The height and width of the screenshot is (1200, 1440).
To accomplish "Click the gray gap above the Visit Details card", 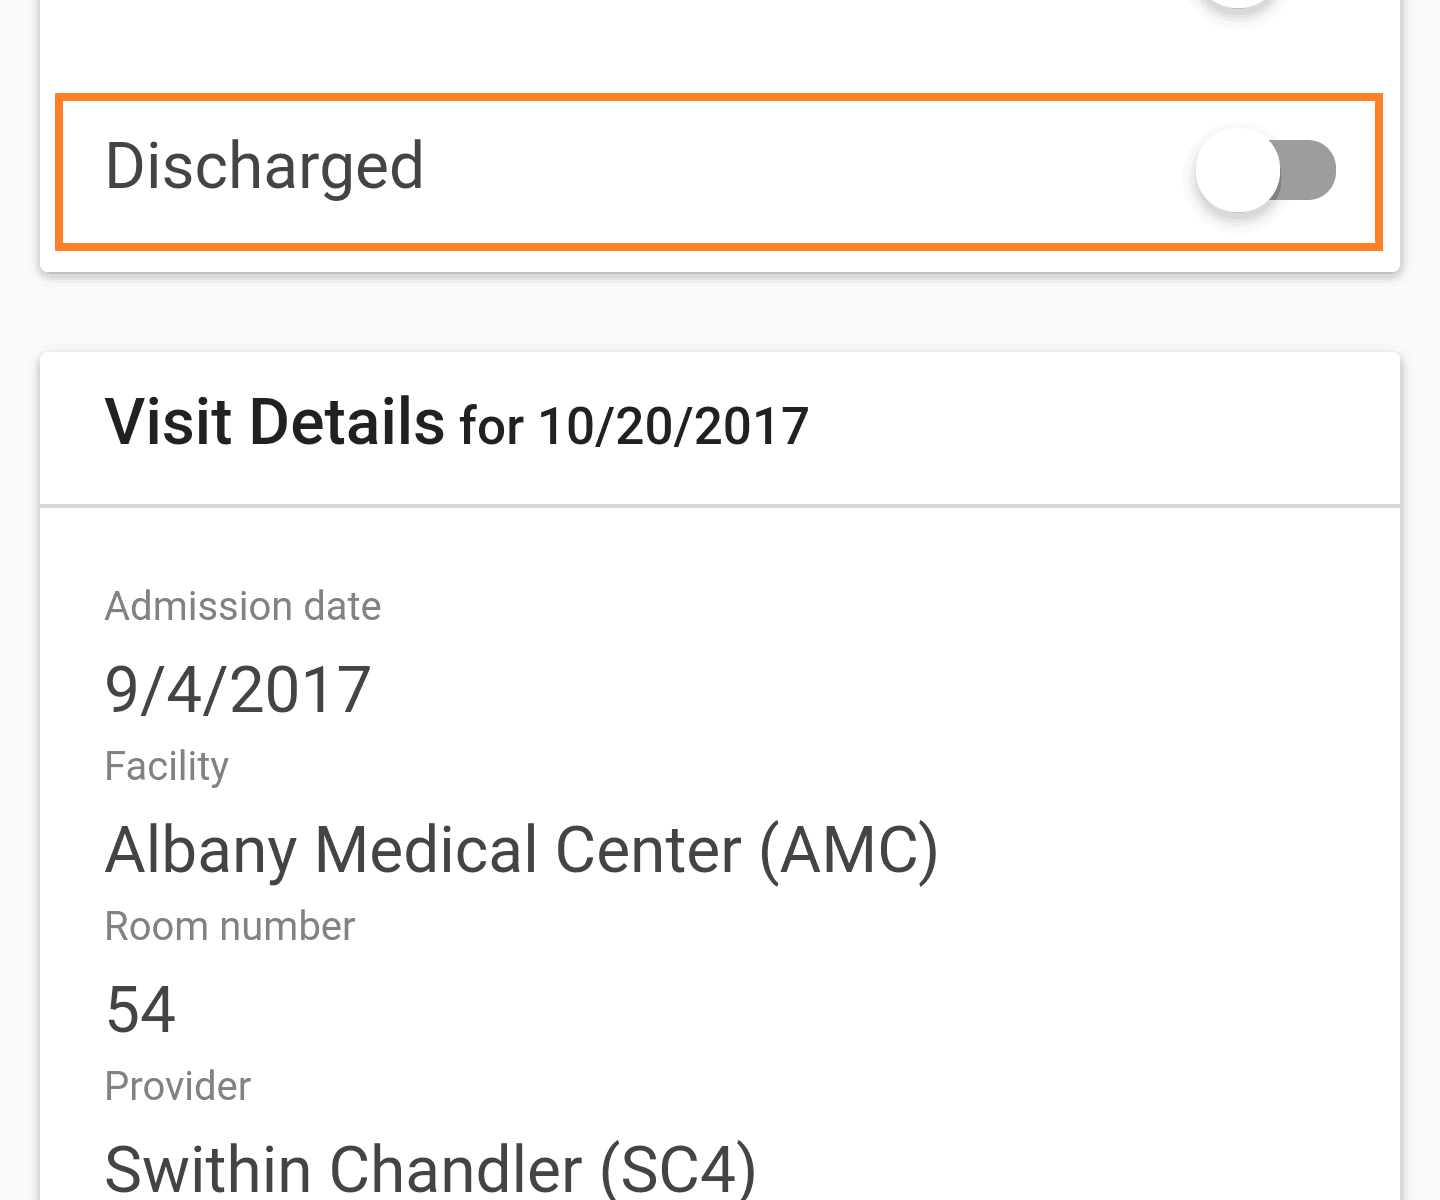I will pyautogui.click(x=720, y=312).
